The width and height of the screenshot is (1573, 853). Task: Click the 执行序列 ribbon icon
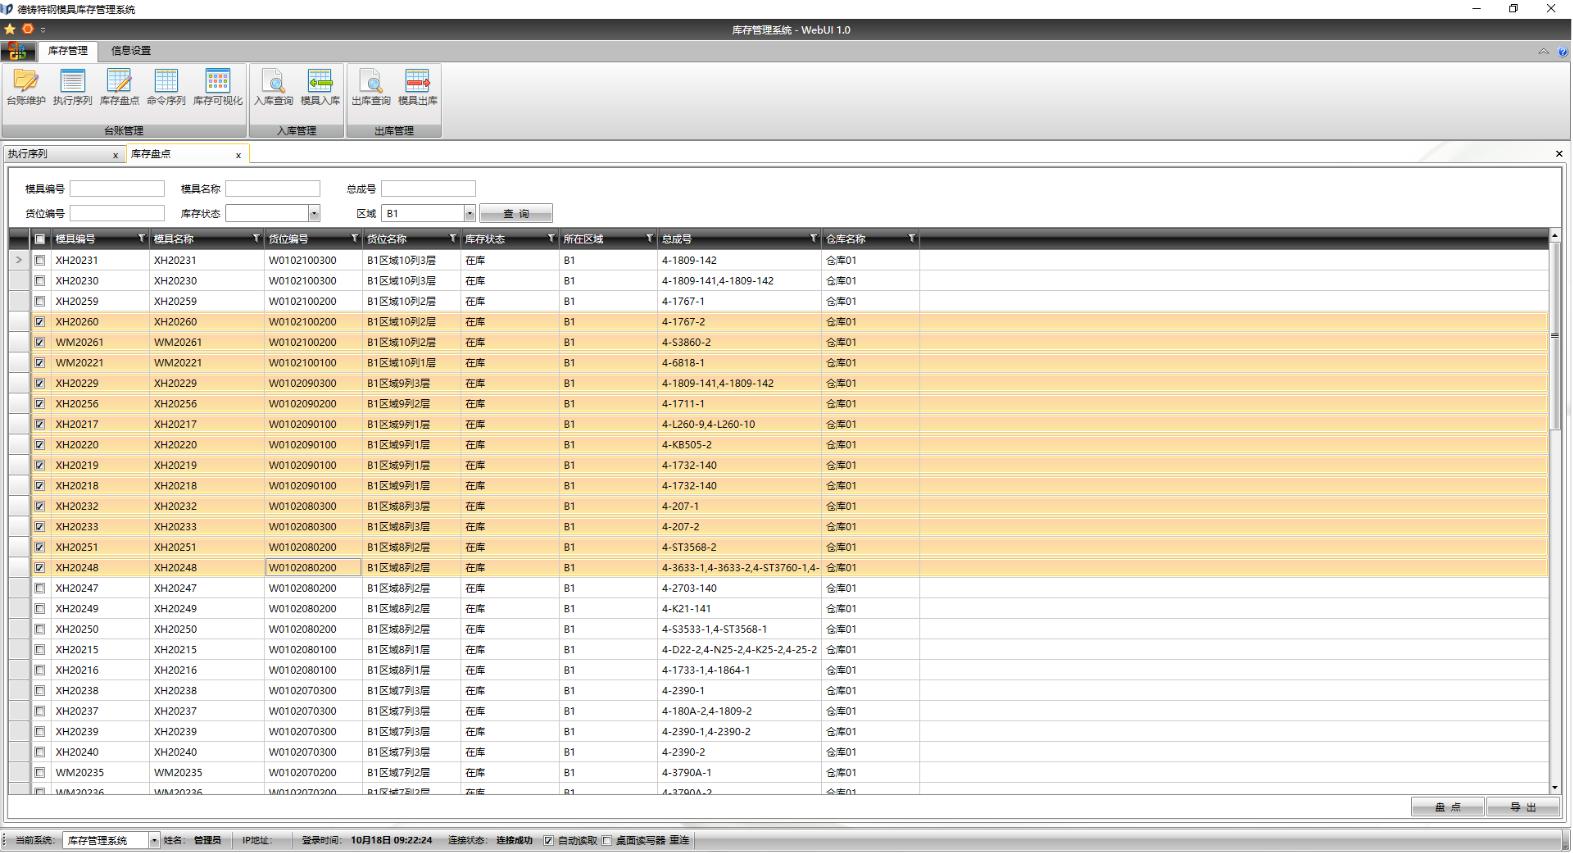[x=72, y=87]
